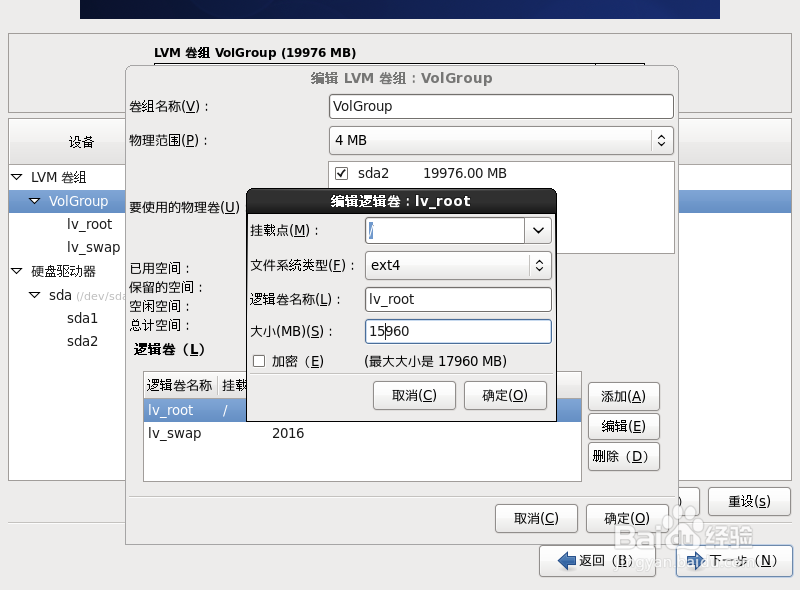Click the 编辑 button
800x590 pixels.
click(x=623, y=426)
